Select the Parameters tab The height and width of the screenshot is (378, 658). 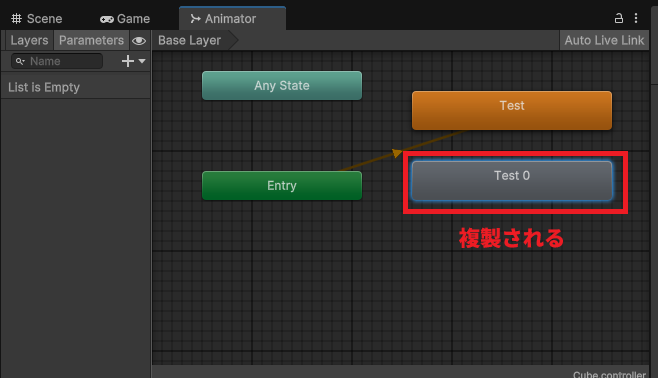(91, 40)
